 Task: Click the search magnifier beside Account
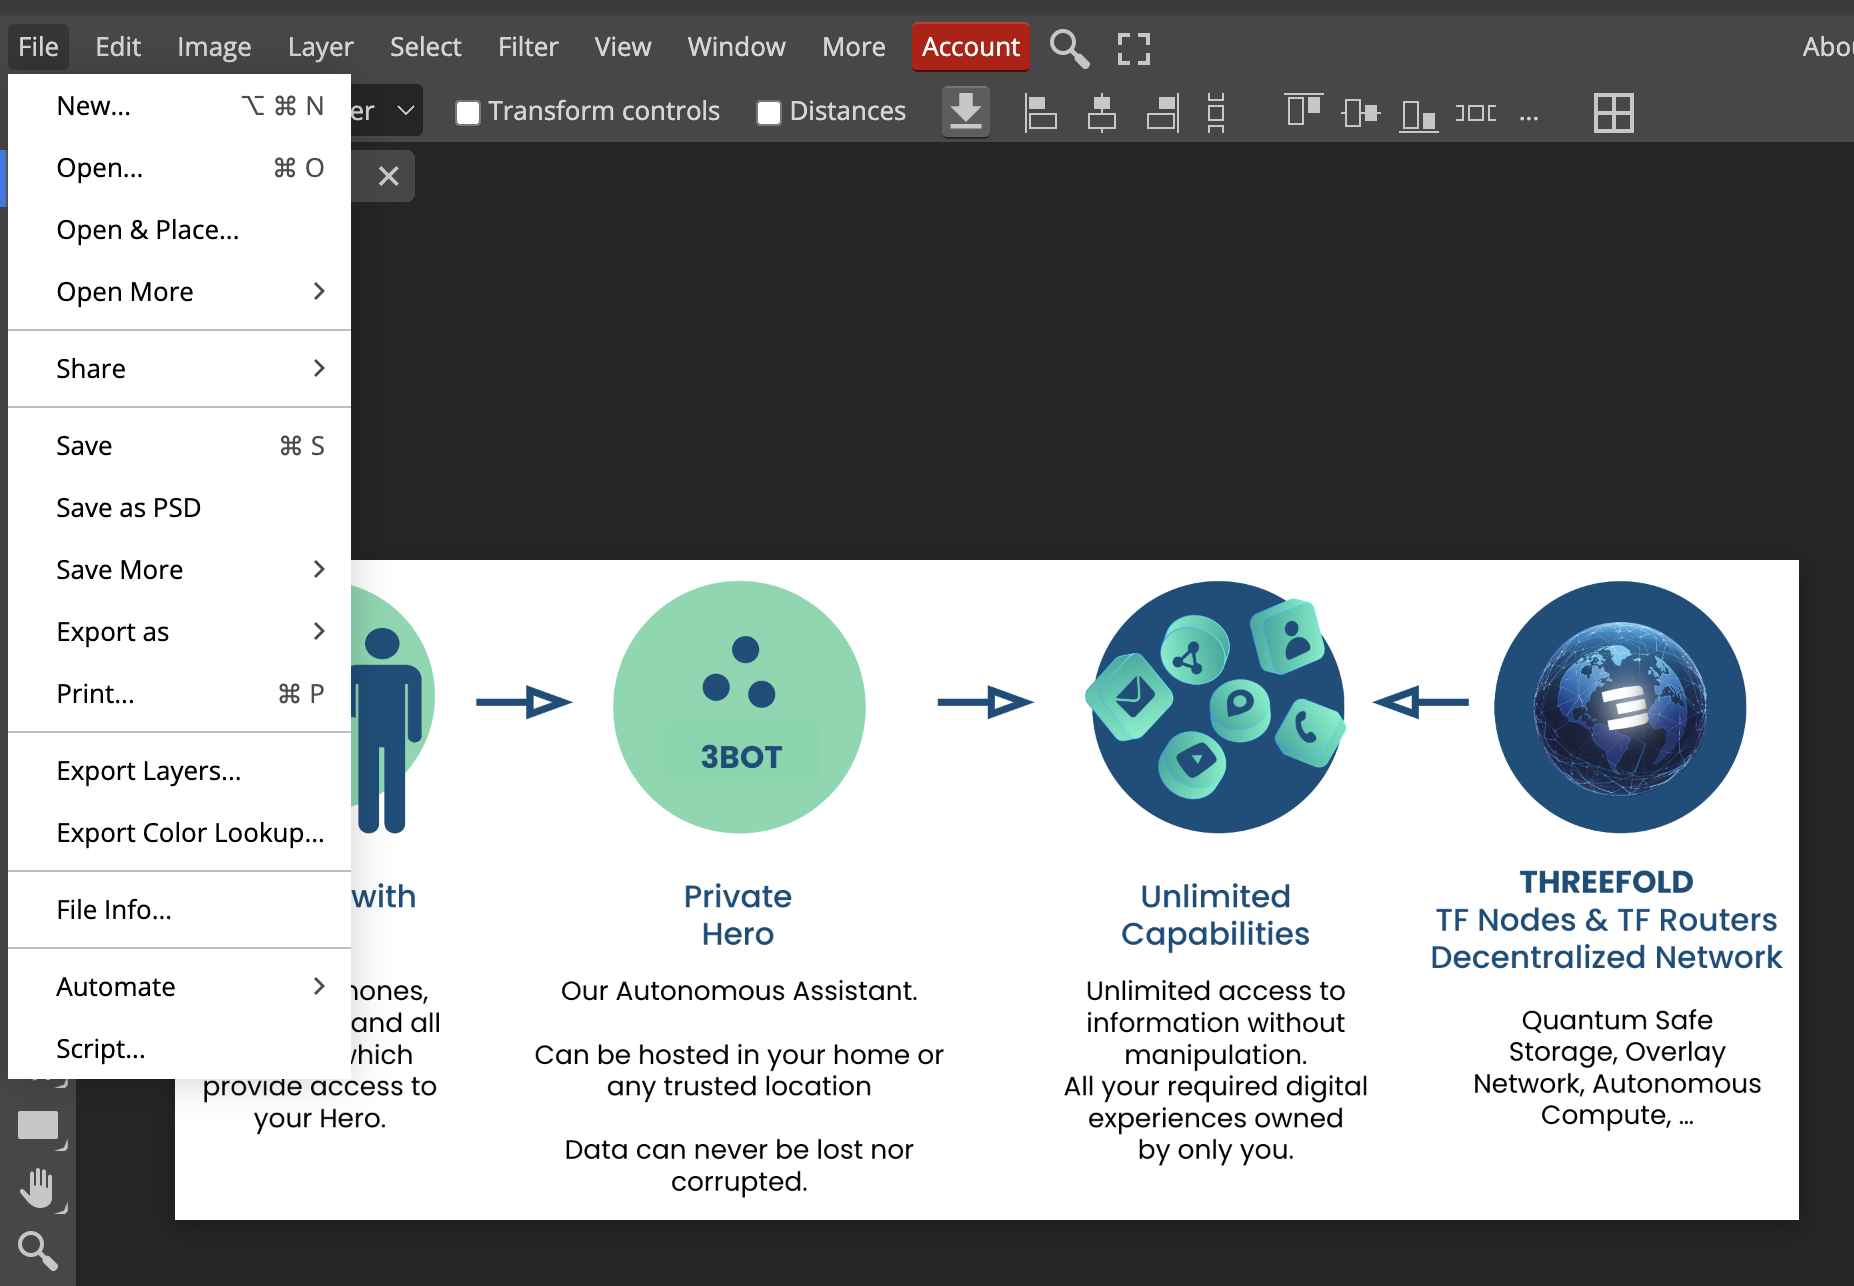(x=1069, y=48)
